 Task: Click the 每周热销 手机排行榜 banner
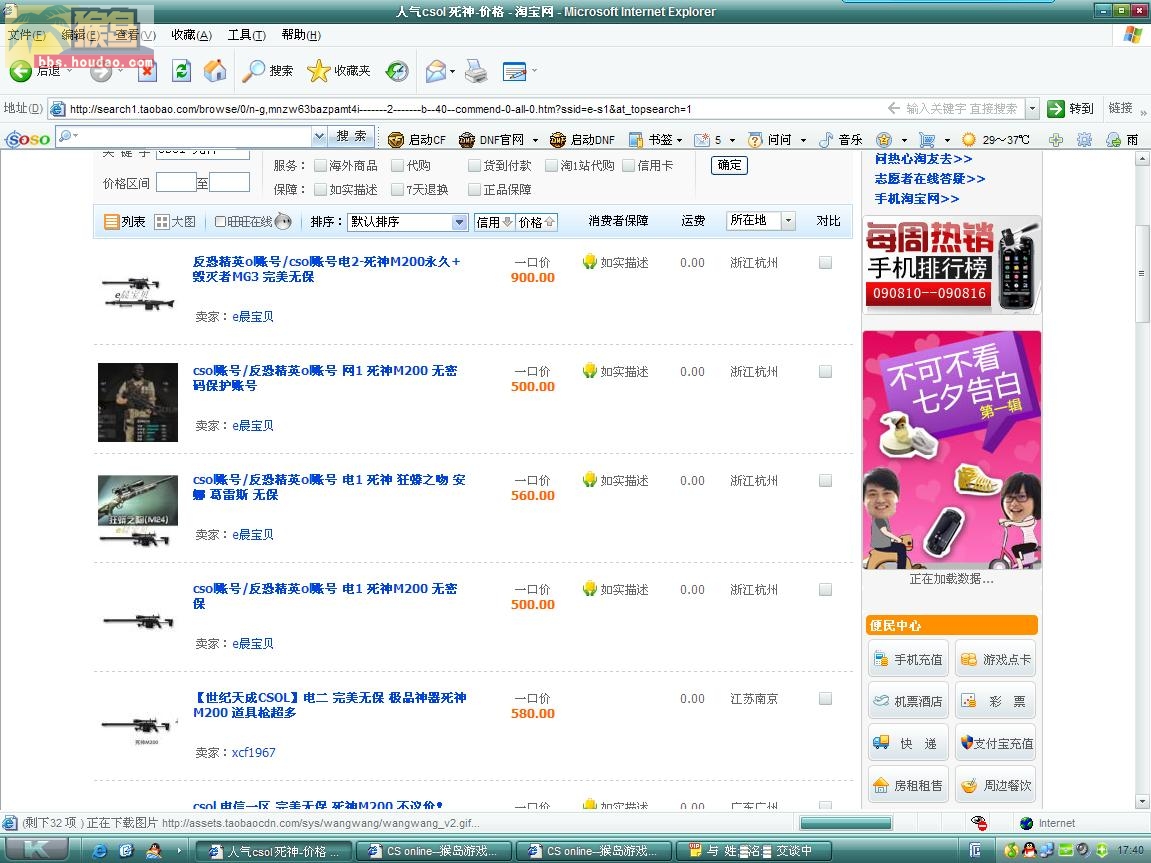951,265
